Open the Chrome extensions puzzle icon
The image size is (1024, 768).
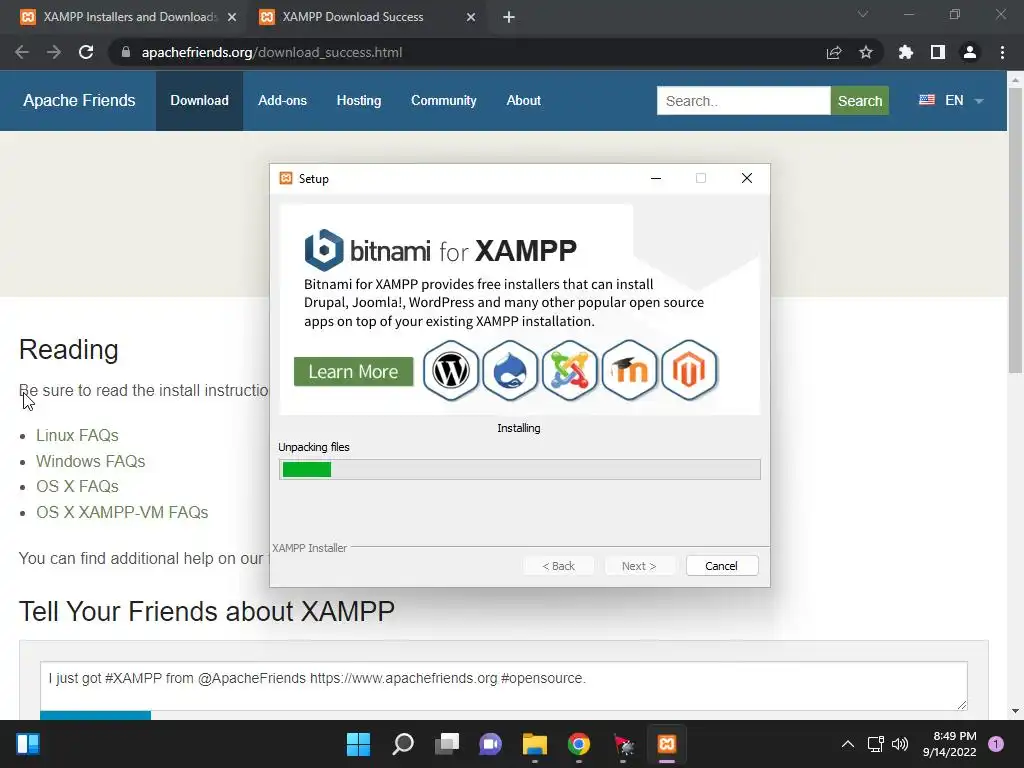point(905,52)
